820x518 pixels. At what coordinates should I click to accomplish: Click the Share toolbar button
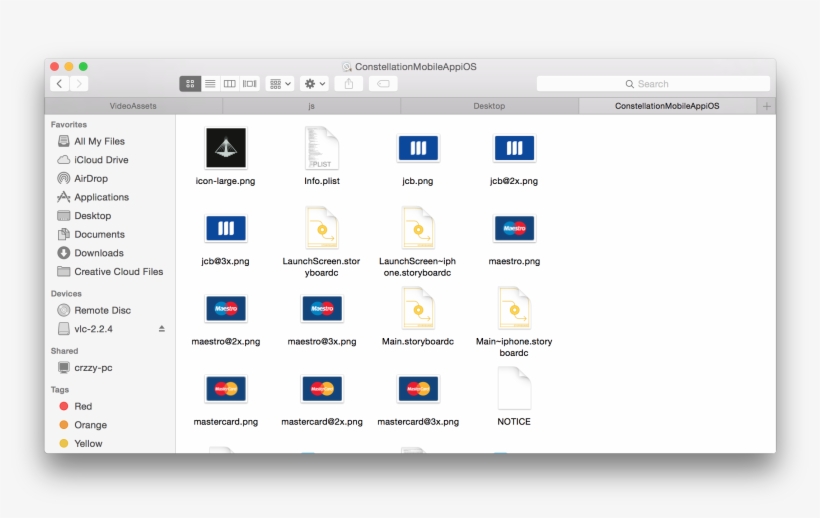[x=349, y=84]
